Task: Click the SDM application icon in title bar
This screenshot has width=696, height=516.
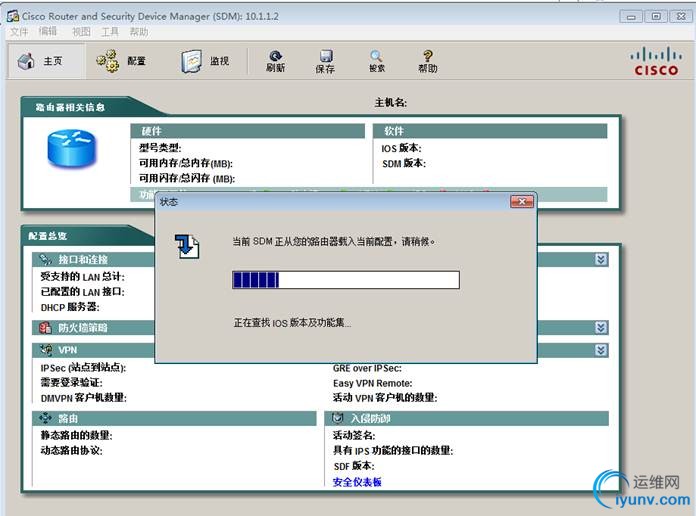Action: coord(12,16)
